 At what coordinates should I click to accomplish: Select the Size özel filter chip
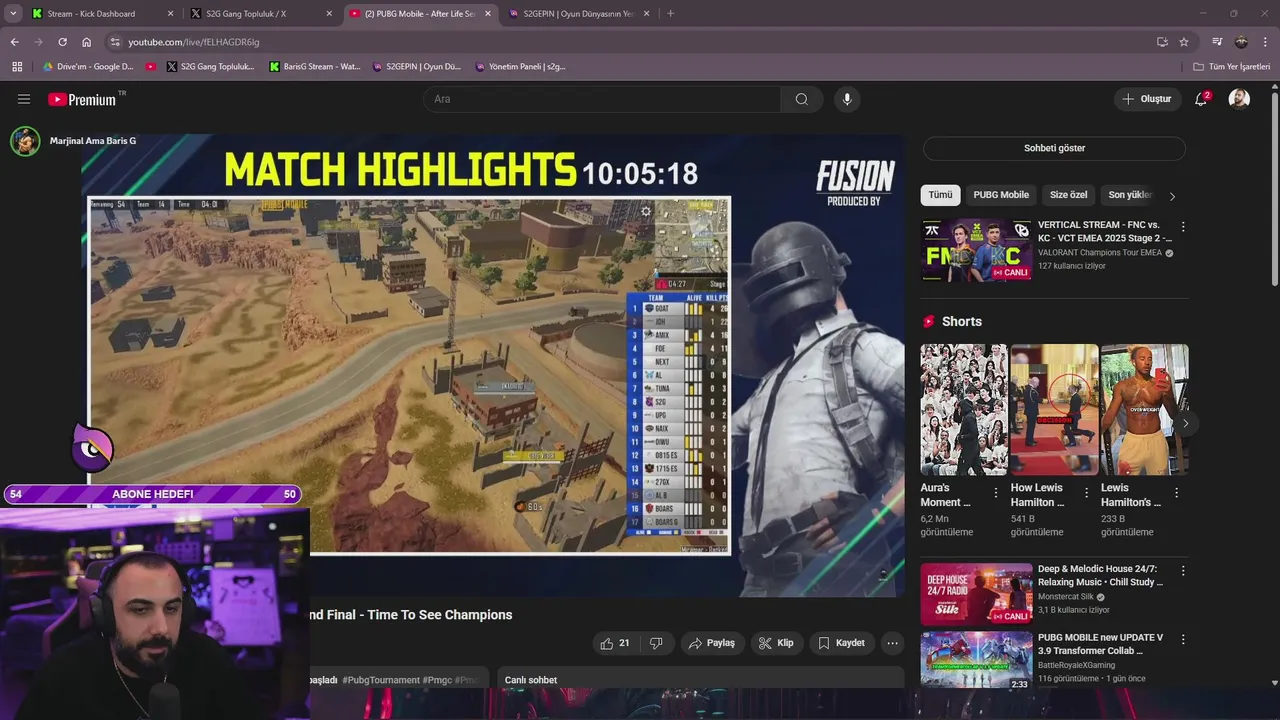(x=1068, y=195)
